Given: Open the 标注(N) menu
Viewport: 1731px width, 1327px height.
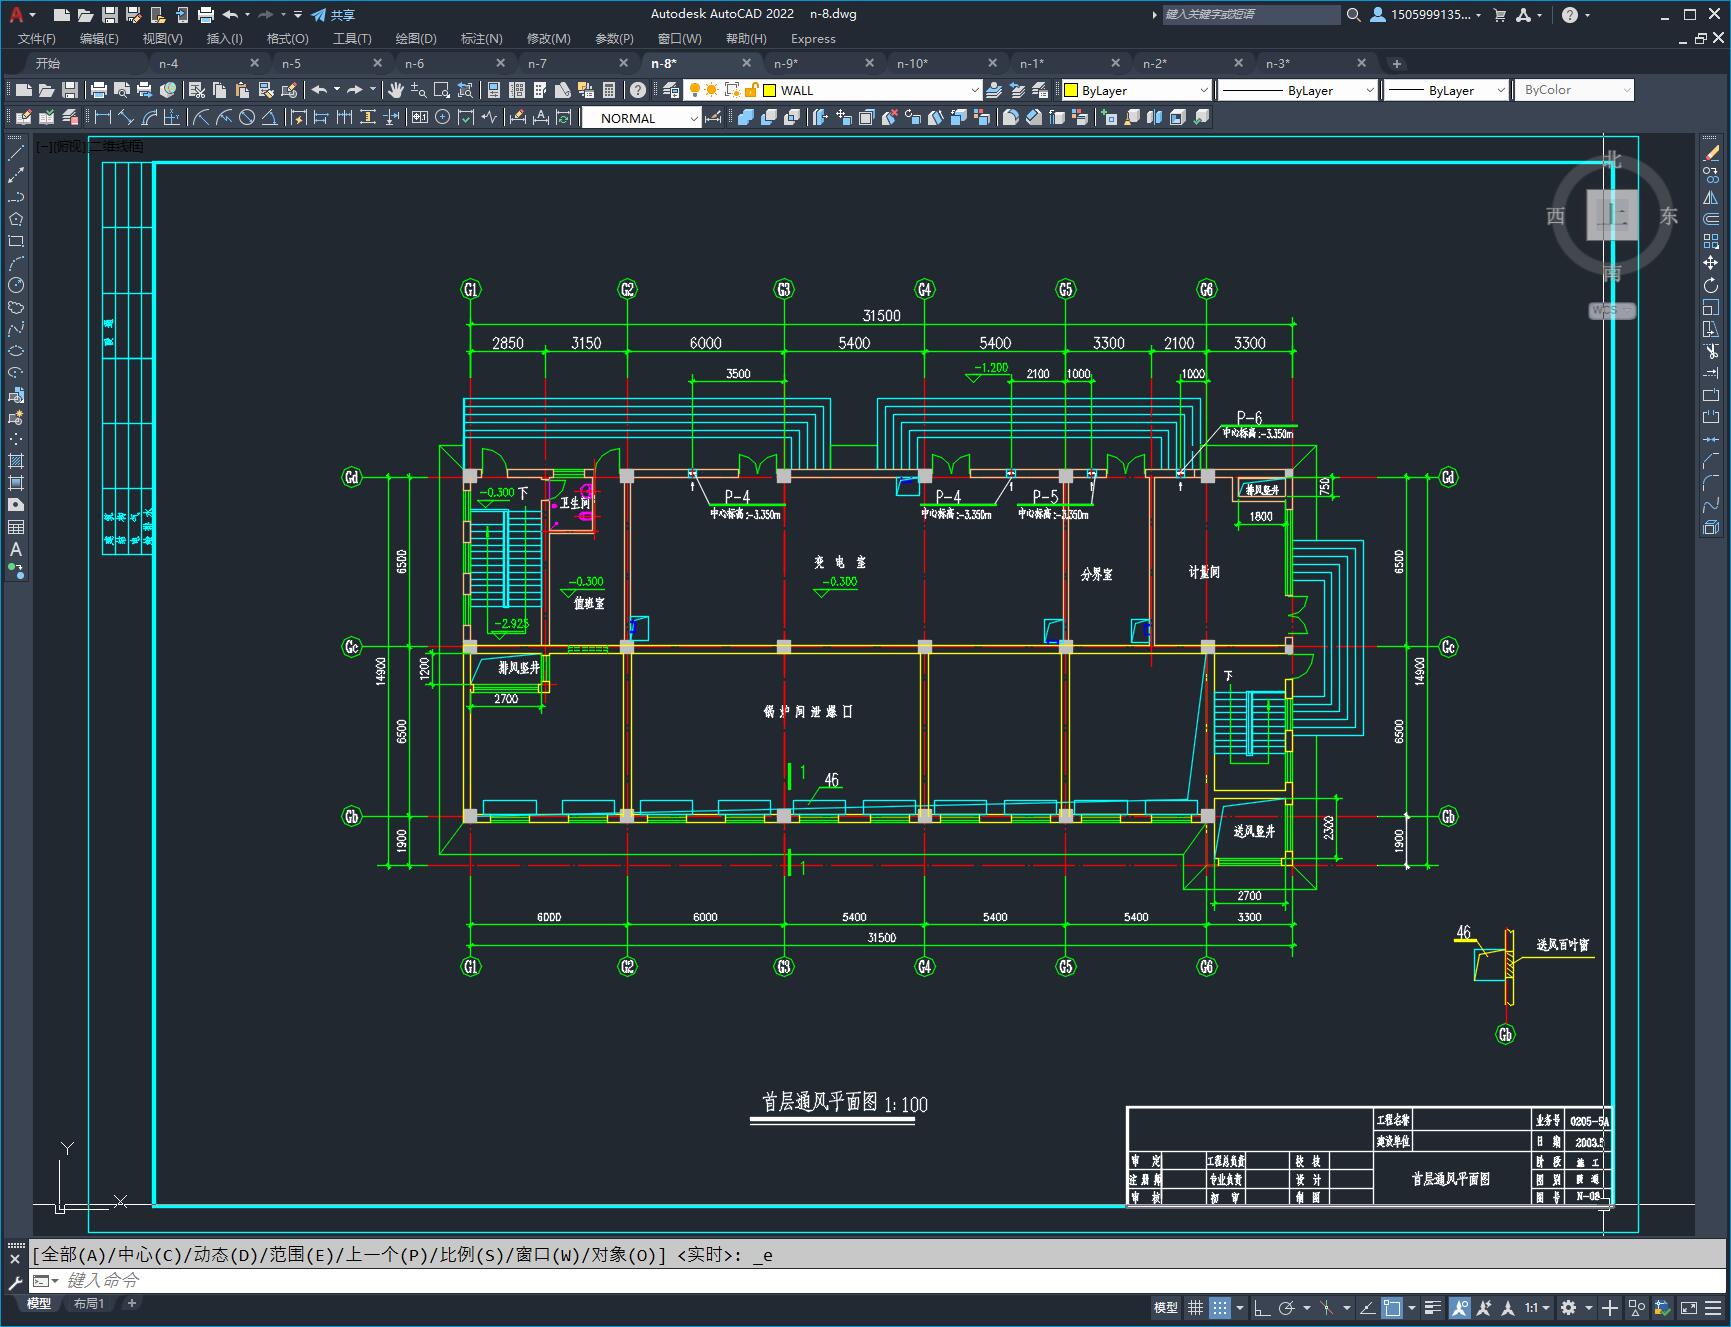Looking at the screenshot, I should (x=481, y=38).
